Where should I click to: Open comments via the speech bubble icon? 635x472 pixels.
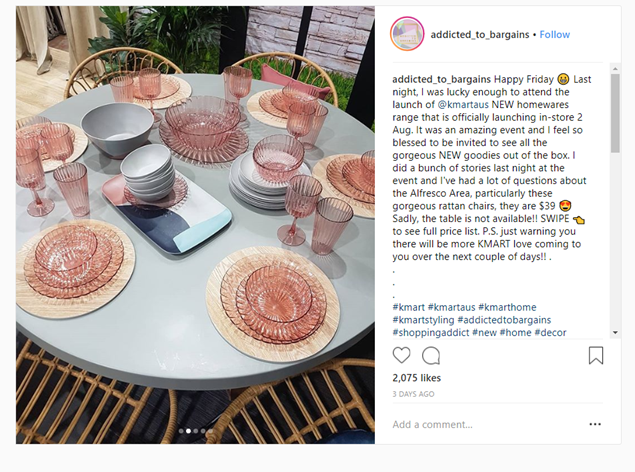point(431,356)
